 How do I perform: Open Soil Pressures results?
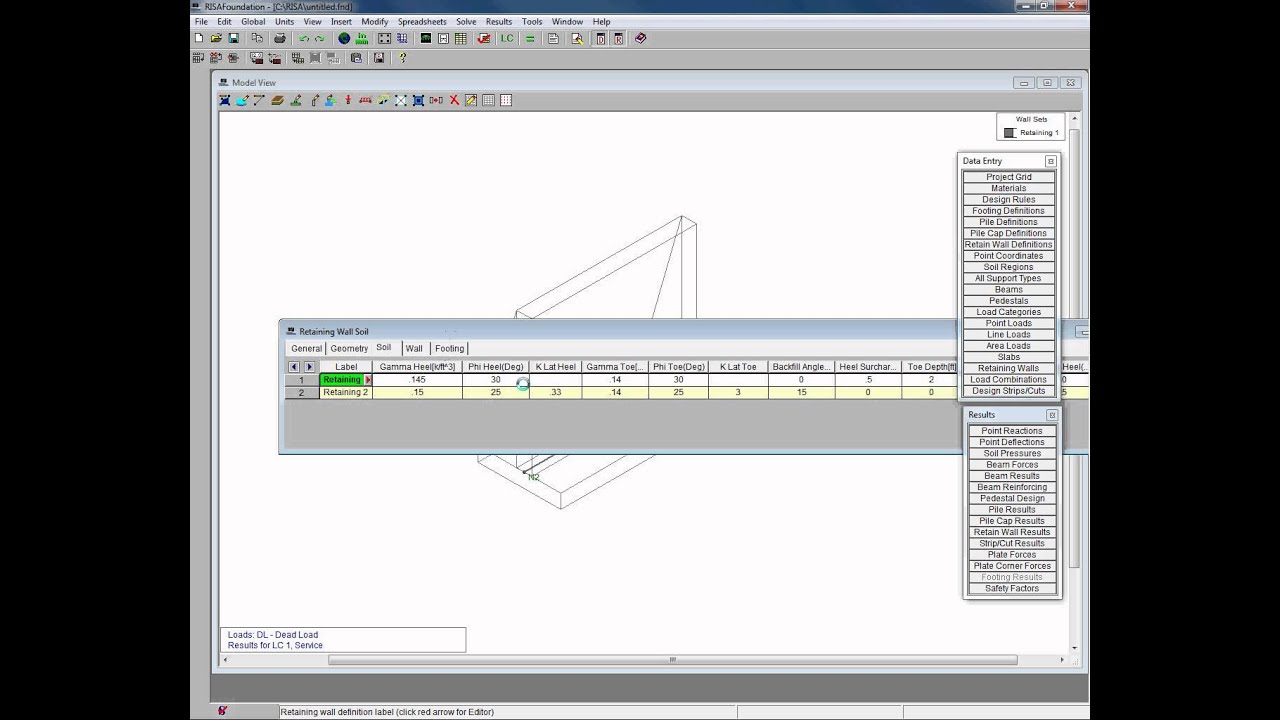(1012, 453)
